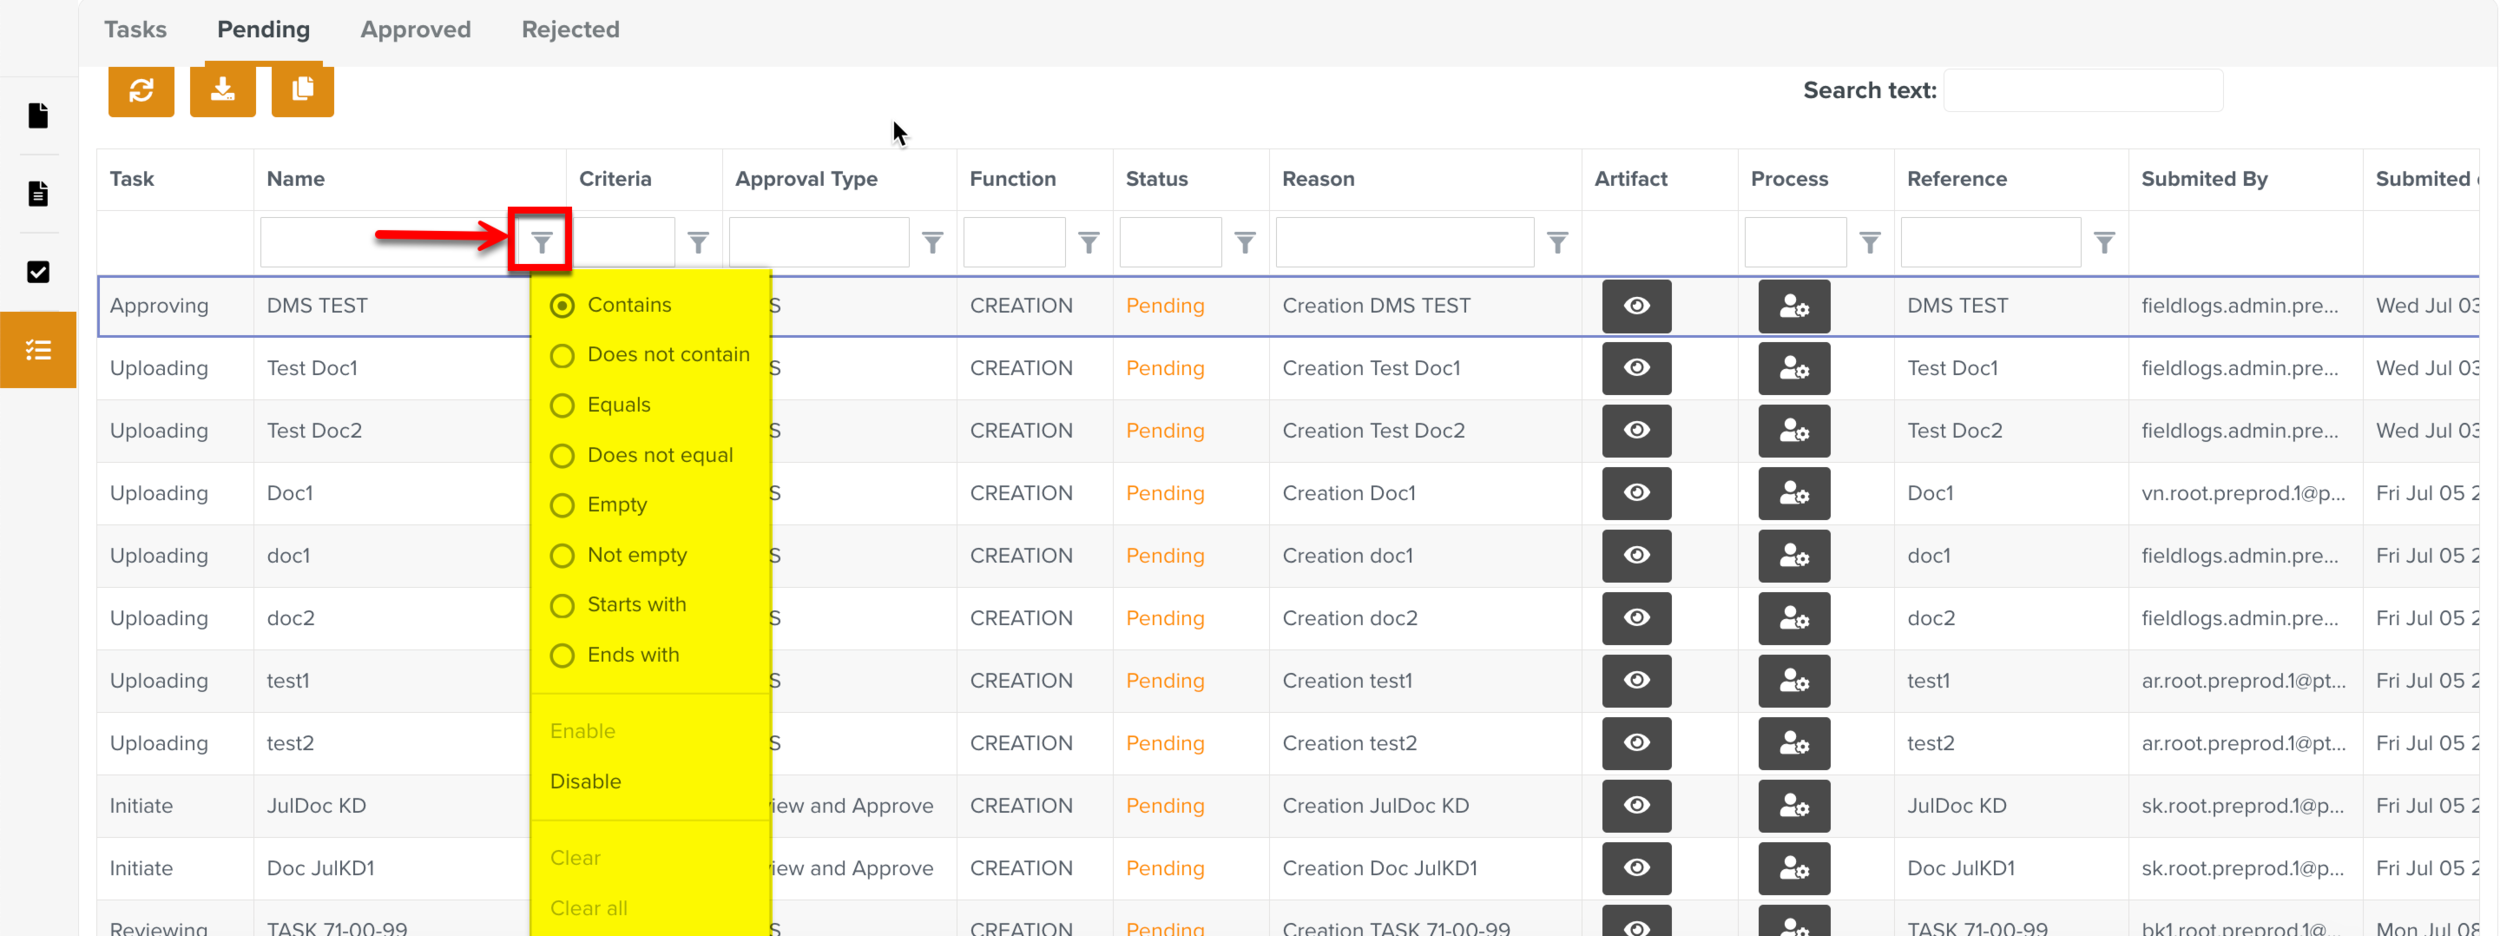Image resolution: width=2500 pixels, height=936 pixels.
Task: Open process icon for Creation doc2 row
Action: (x=1794, y=618)
